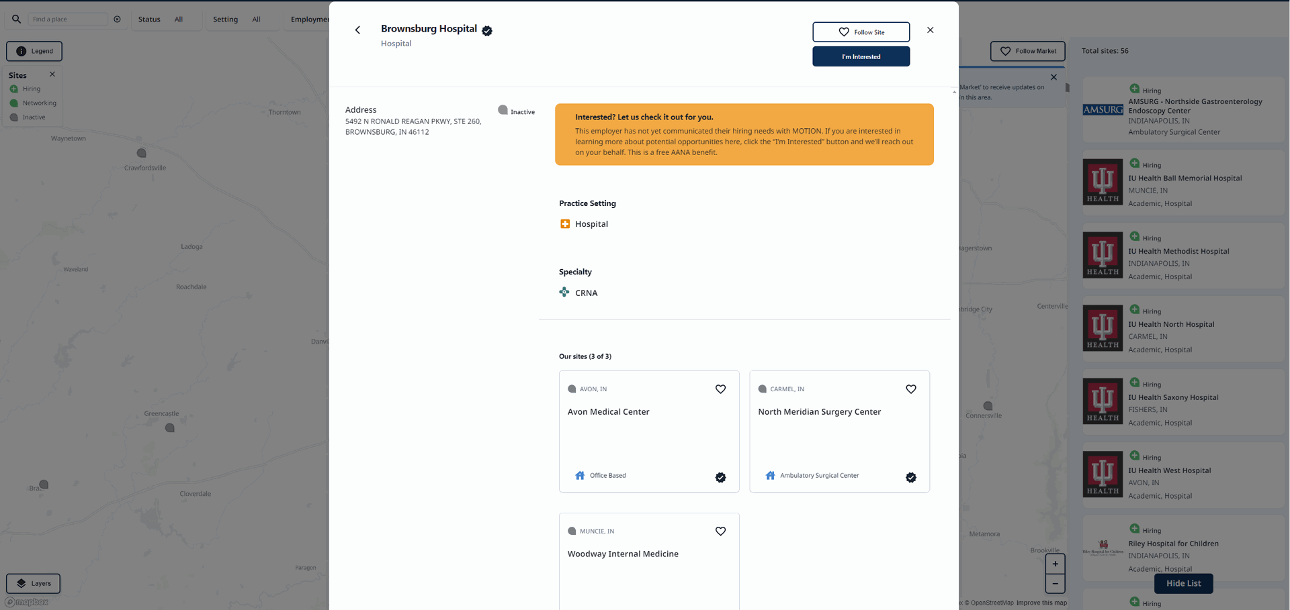
Task: Click the locate-me target icon
Action: pyautogui.click(x=117, y=19)
